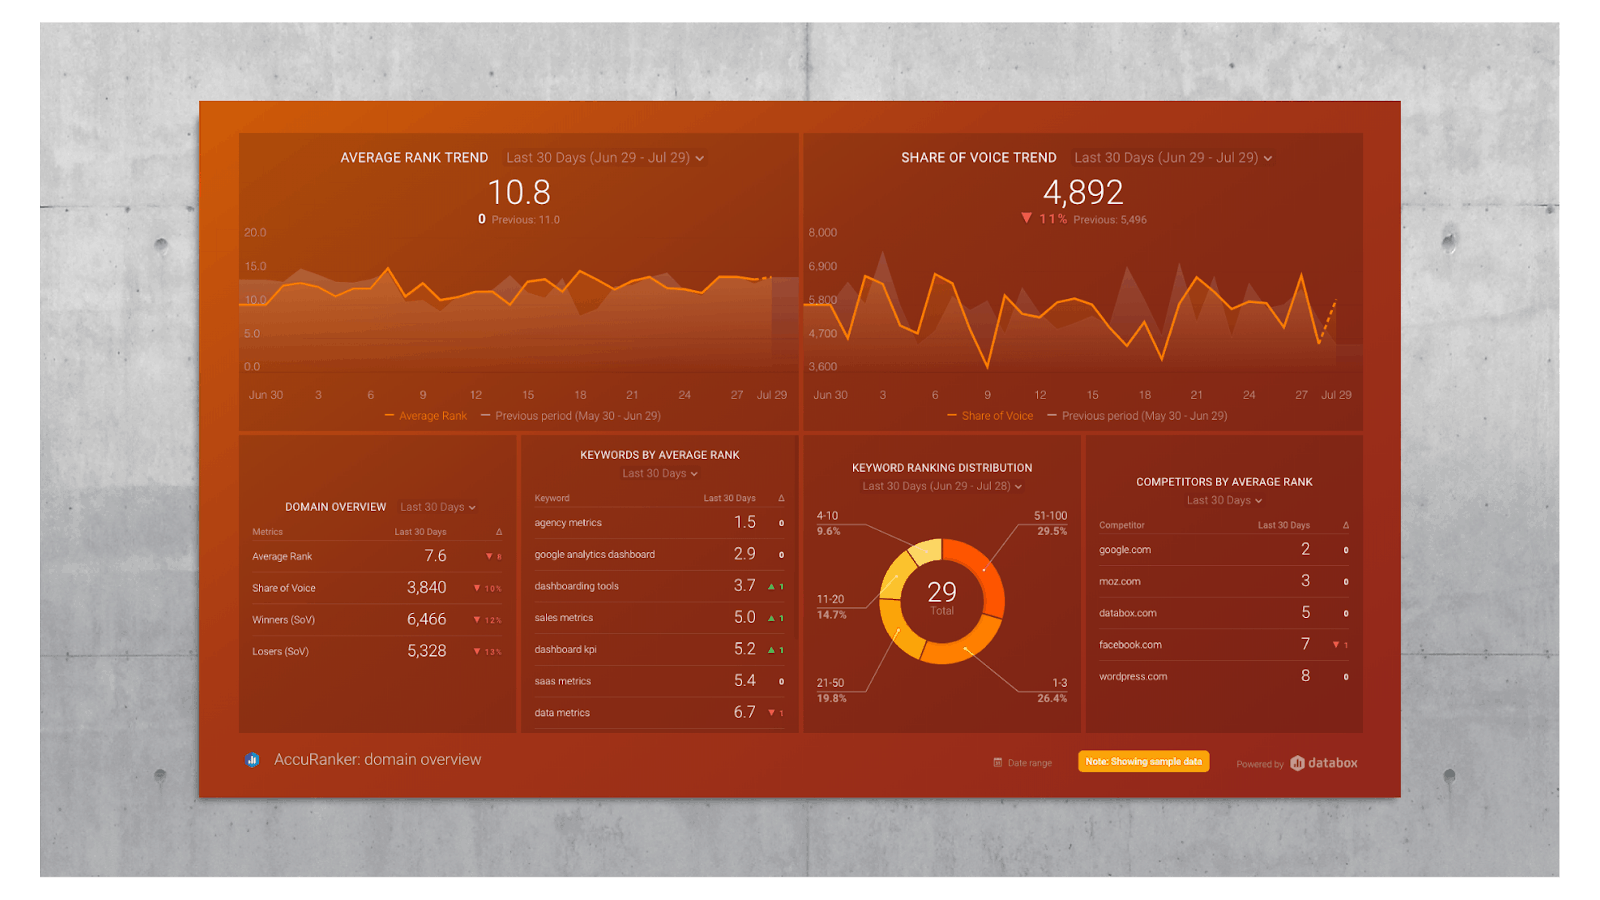
Task: Click the AccuRanker: domain overview title
Action: [377, 760]
